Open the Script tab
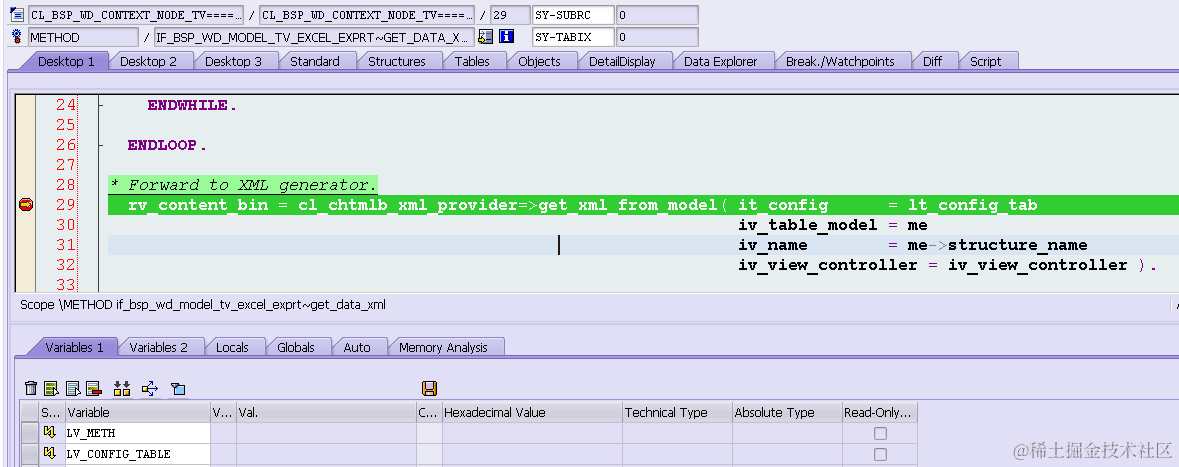Image resolution: width=1179 pixels, height=467 pixels. tap(985, 62)
